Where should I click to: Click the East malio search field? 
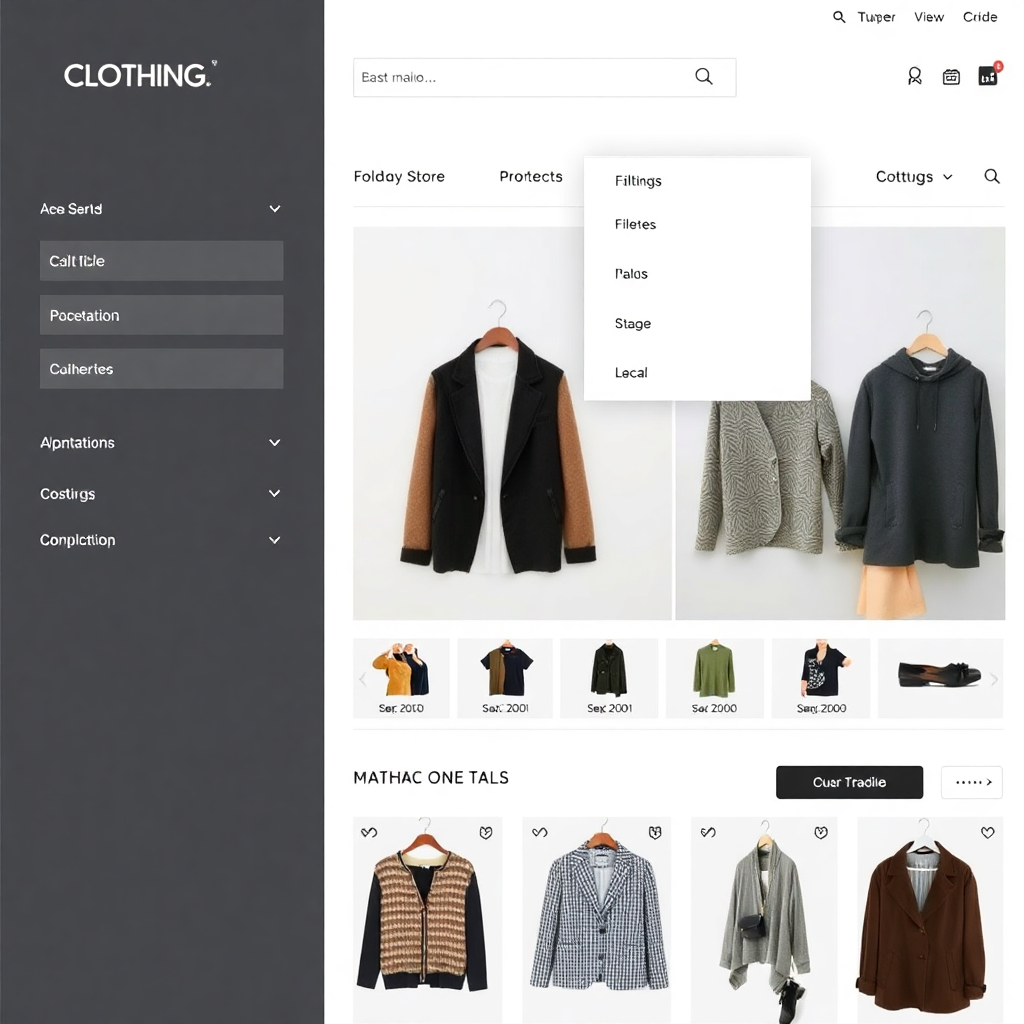click(545, 78)
